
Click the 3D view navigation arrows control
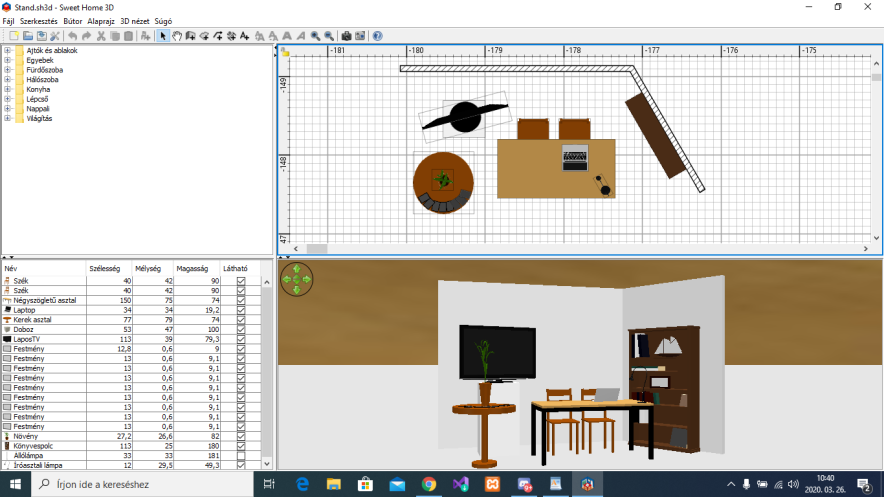tap(297, 279)
